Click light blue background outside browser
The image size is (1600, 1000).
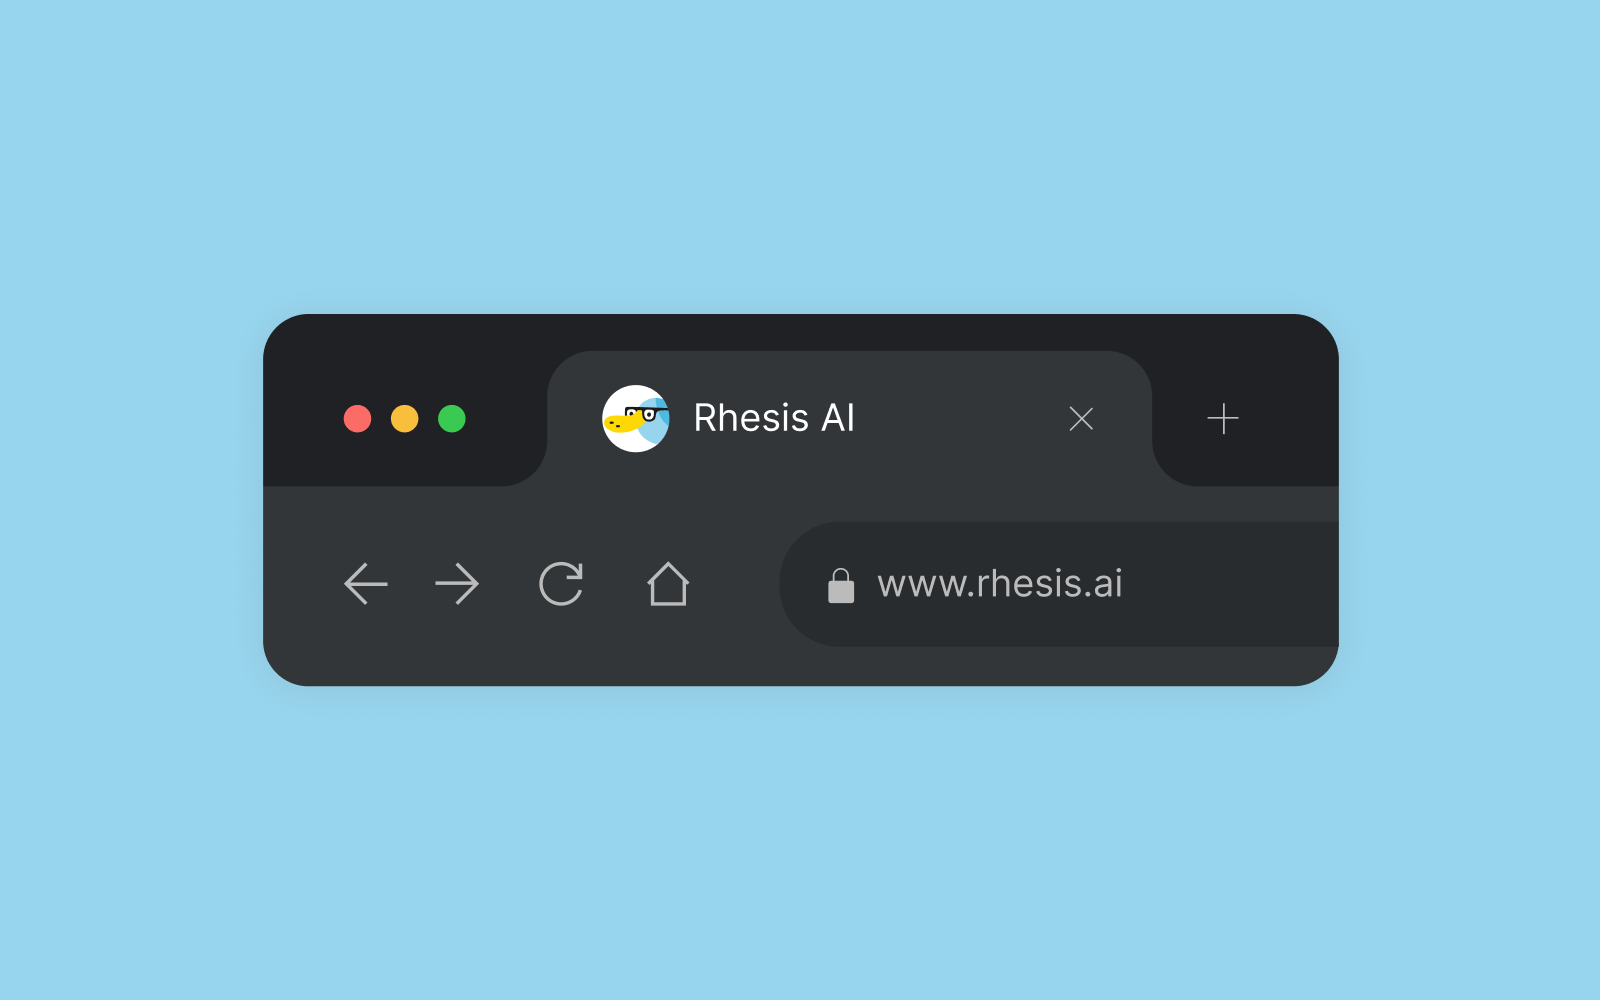(800, 150)
